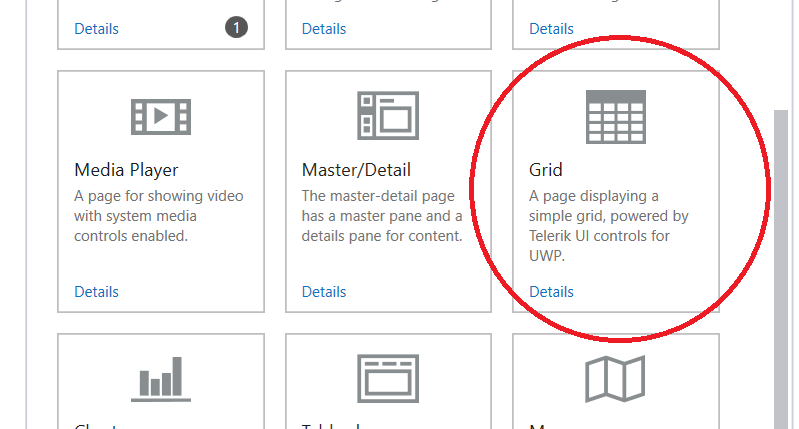Viewport: 799px width, 429px height.
Task: Open Details link in top right card
Action: [x=551, y=29]
